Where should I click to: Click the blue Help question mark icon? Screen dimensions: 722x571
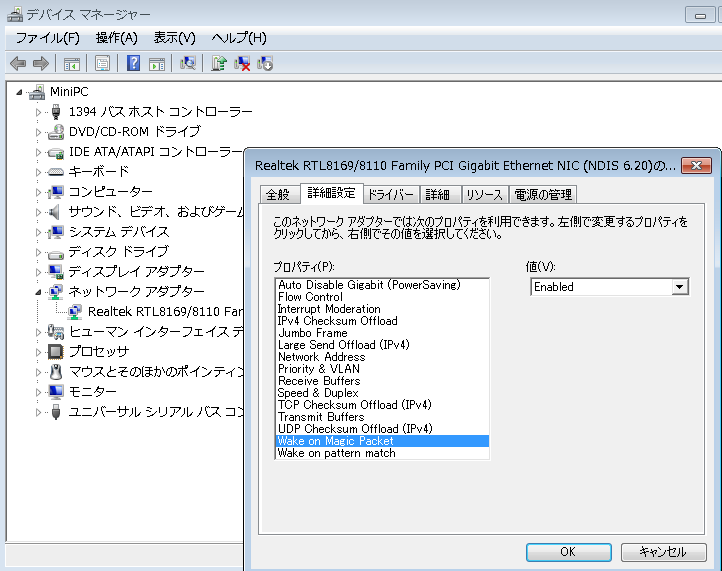pos(133,63)
